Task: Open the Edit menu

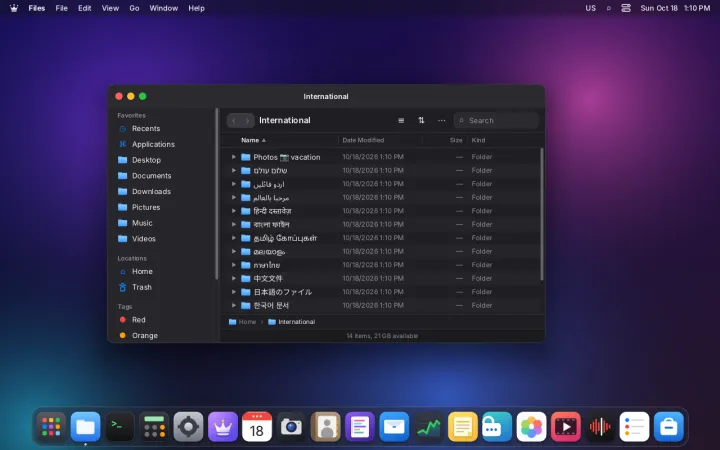Action: point(84,8)
